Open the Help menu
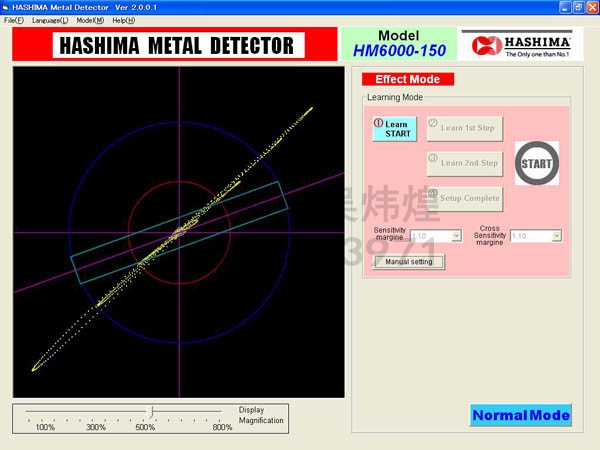 123,20
